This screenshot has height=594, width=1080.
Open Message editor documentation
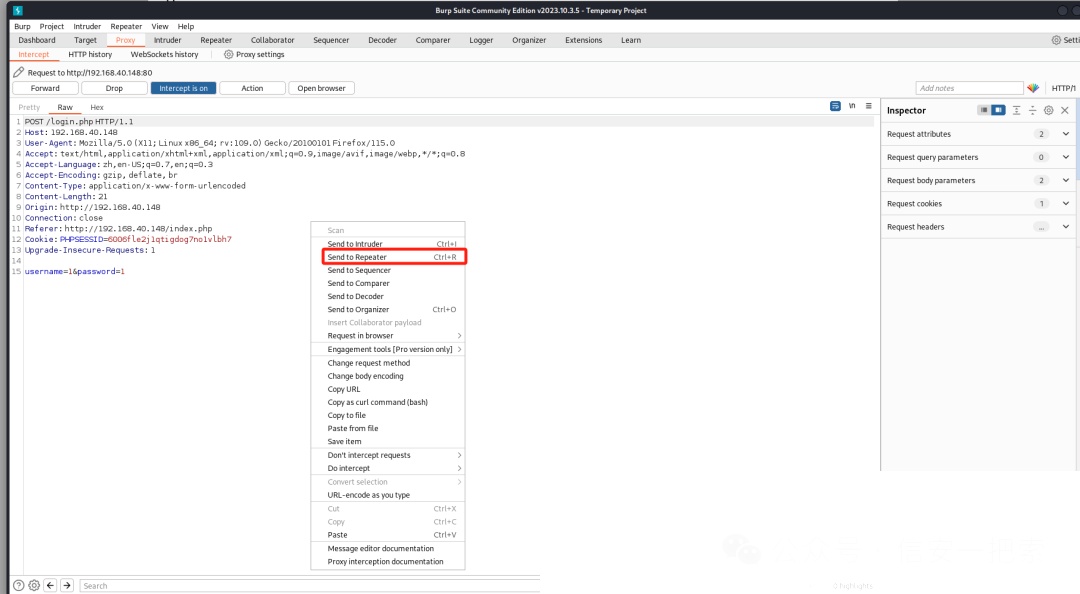388,549
